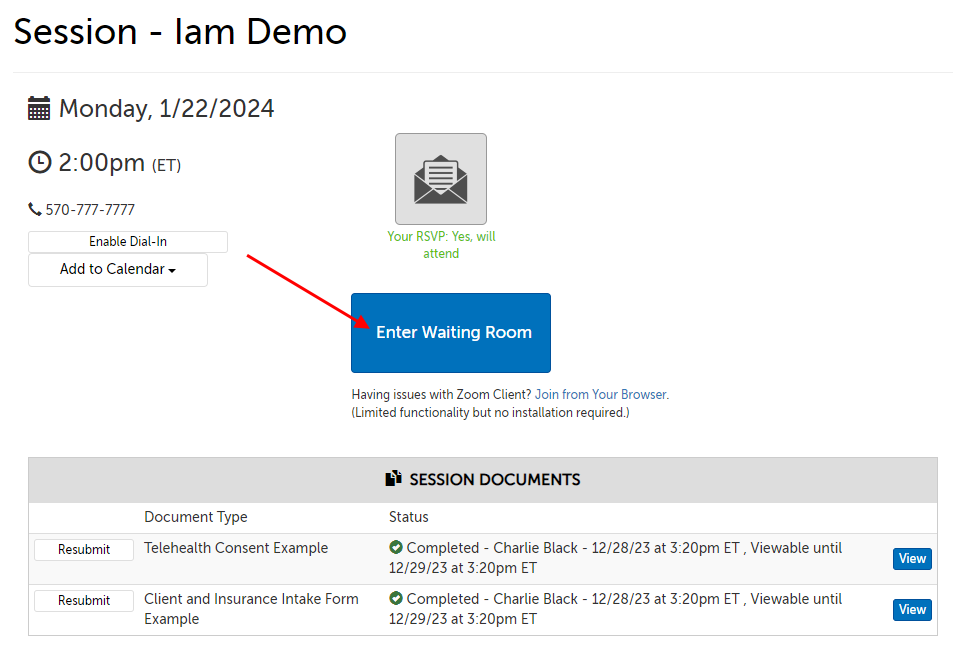Click green checkmark for Client Insurance Intake status
The image size is (958, 646).
[396, 599]
